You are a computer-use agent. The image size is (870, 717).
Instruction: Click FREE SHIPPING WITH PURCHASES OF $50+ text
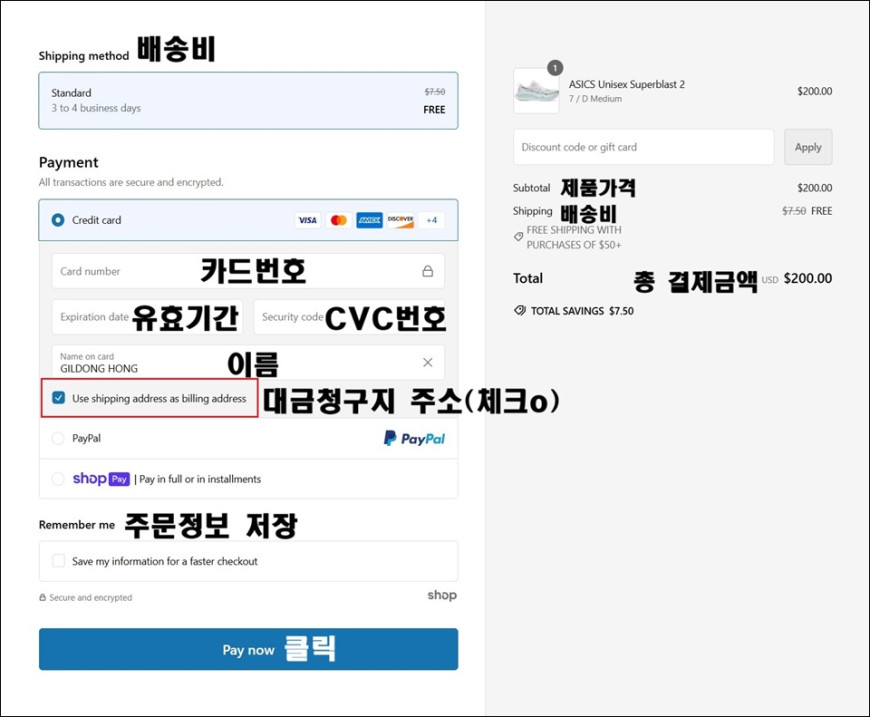[x=574, y=238]
